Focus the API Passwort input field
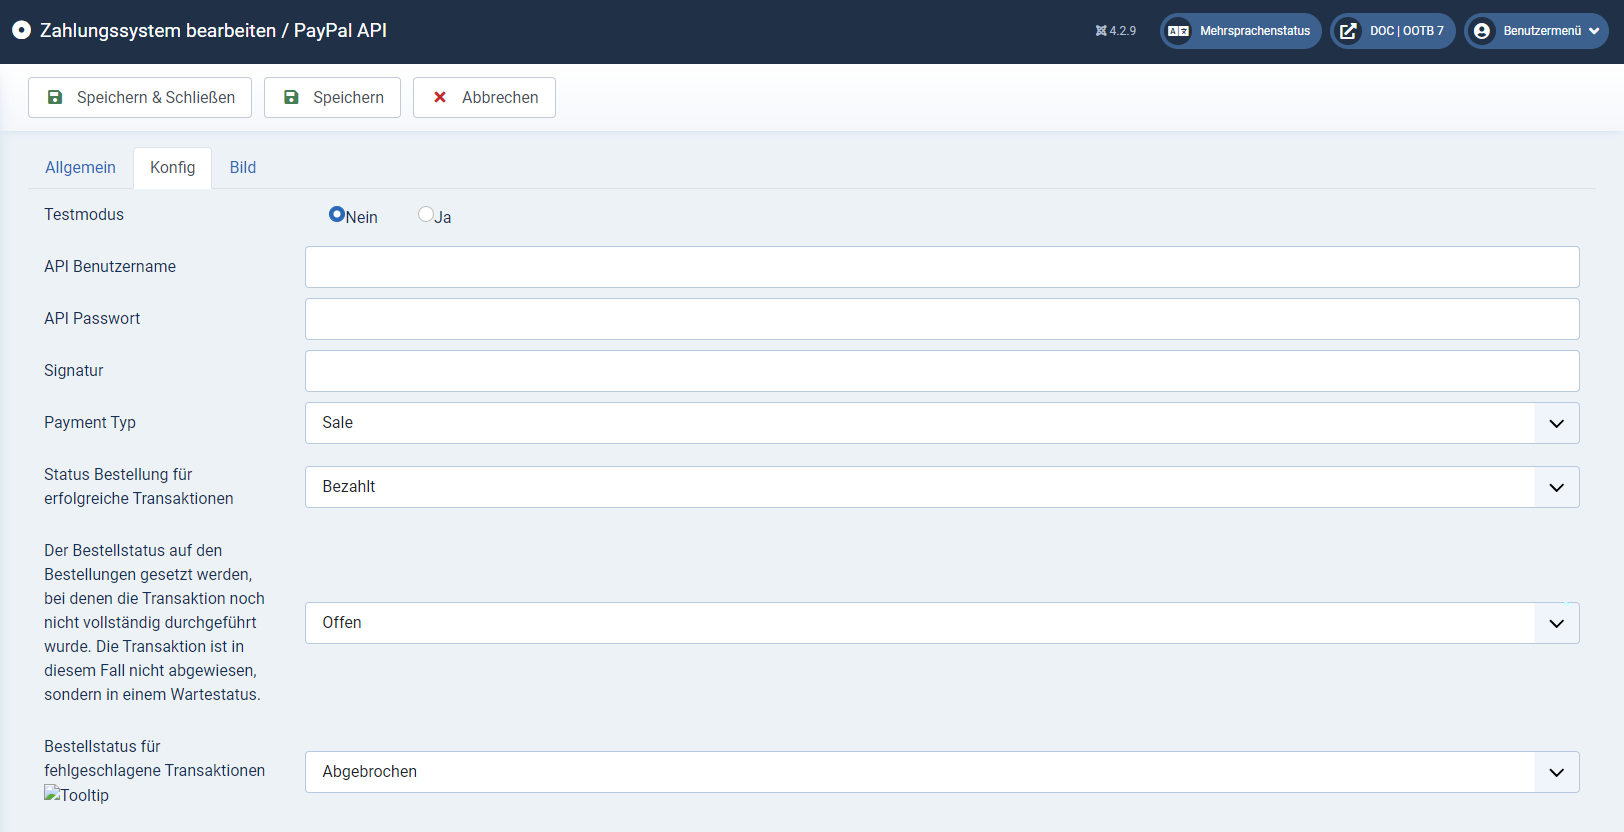 click(942, 319)
